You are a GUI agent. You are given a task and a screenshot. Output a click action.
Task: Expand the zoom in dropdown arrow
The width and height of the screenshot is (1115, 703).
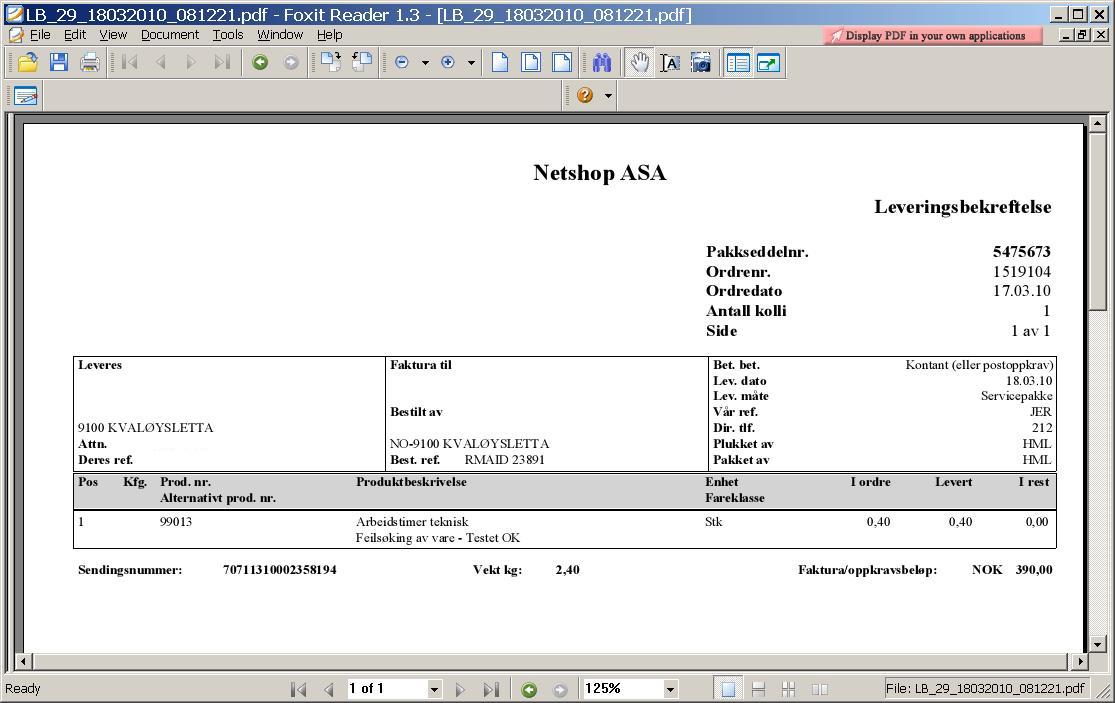pos(471,63)
